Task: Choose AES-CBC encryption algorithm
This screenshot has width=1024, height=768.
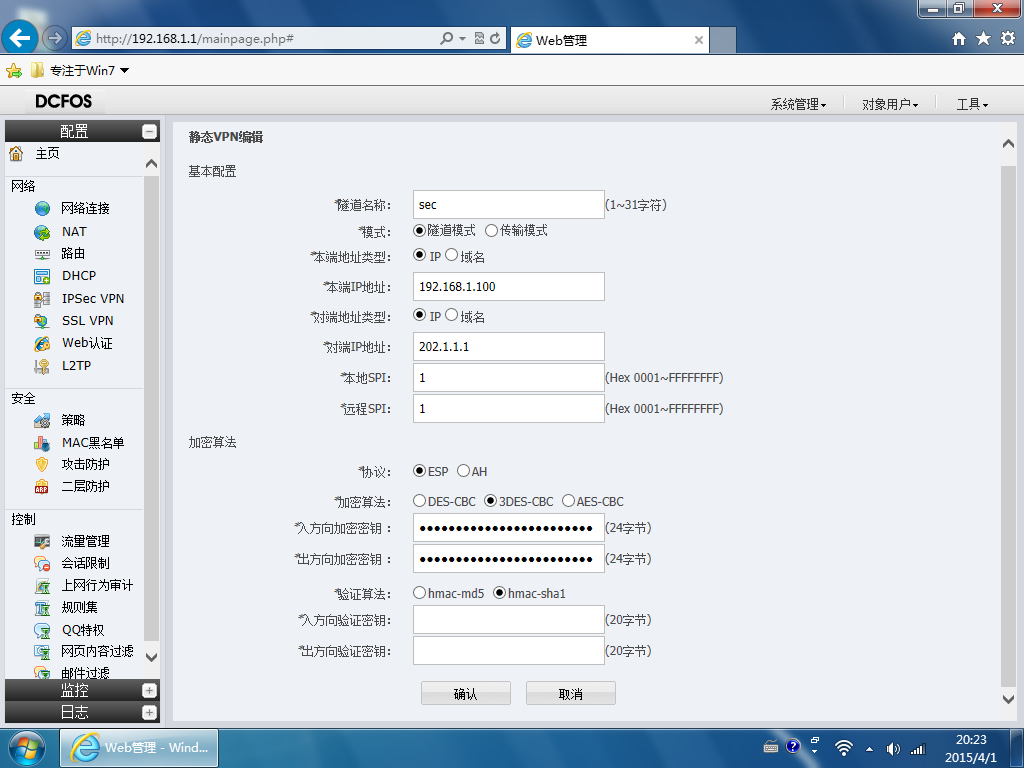Action: (568, 501)
